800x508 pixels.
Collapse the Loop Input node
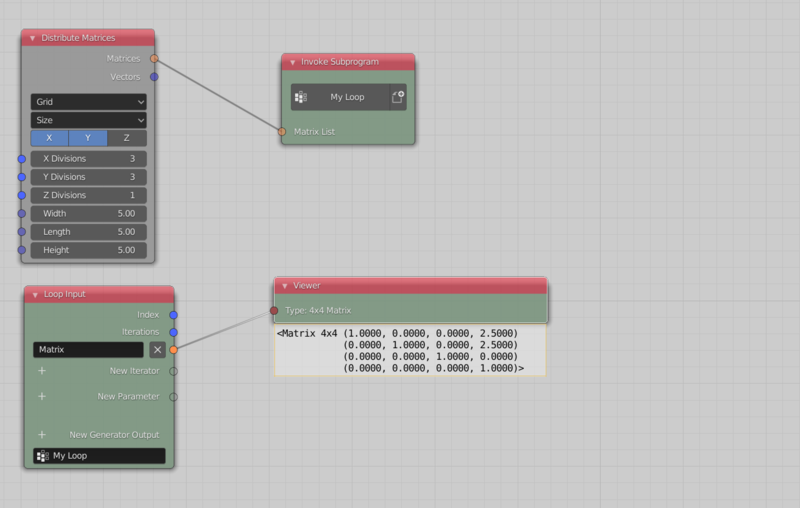35,295
